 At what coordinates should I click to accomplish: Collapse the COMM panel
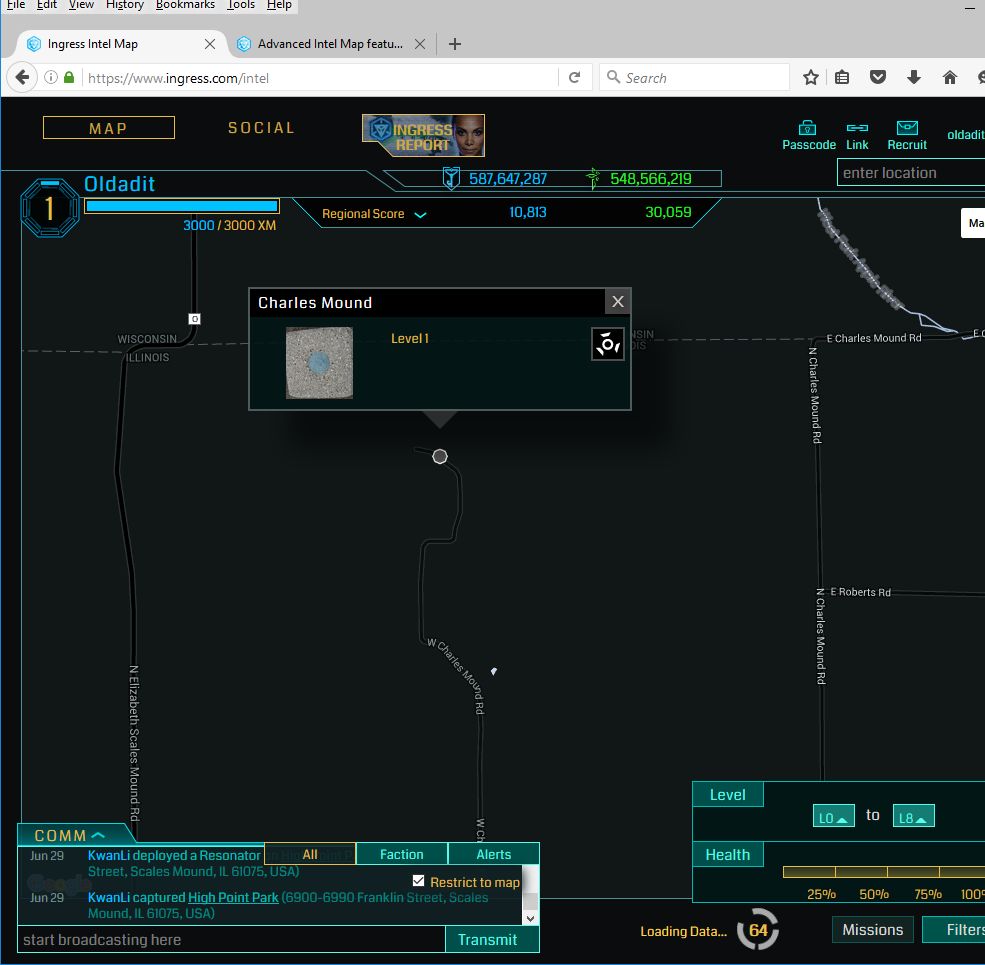pyautogui.click(x=98, y=836)
